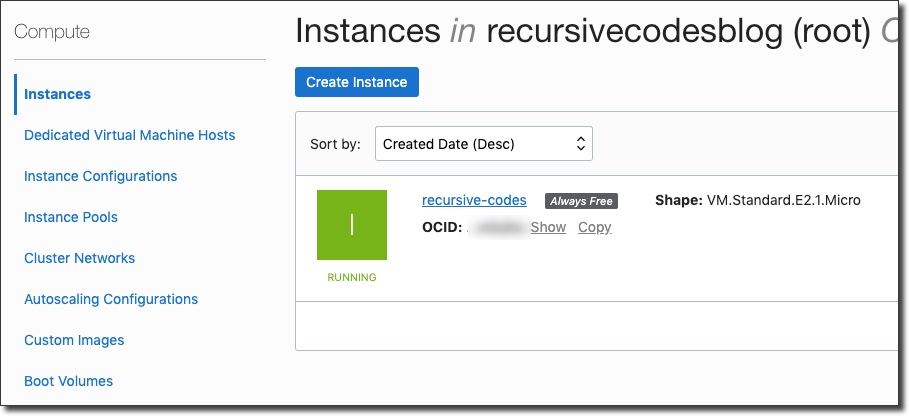Click the Always Free badge

pyautogui.click(x=581, y=201)
